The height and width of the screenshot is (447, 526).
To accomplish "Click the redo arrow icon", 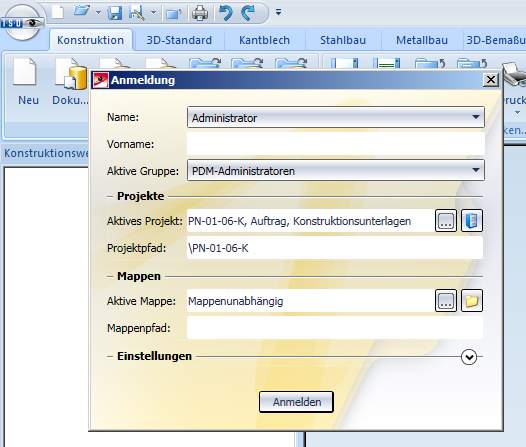I will (x=249, y=13).
